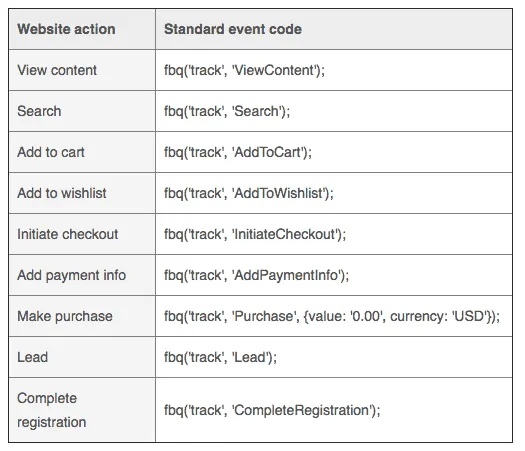Click the ViewContent fbq track code
Screen dimensions: 525x451
click(x=244, y=70)
